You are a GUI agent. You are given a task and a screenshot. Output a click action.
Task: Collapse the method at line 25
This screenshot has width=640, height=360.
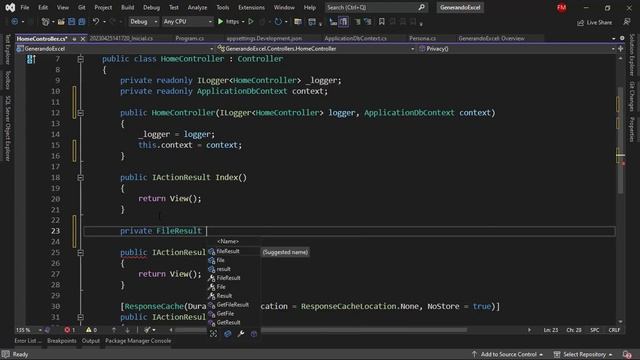tap(80, 253)
